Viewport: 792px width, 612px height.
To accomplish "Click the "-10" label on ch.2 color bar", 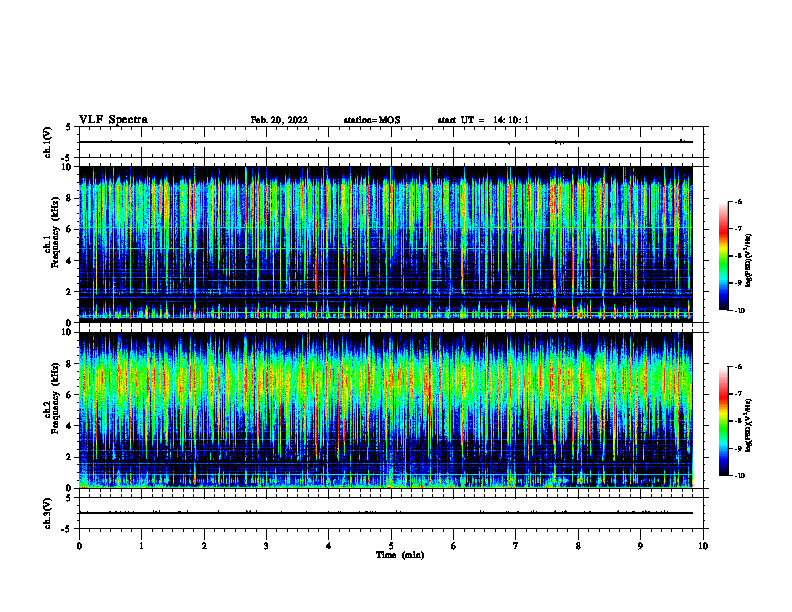I will [x=739, y=476].
